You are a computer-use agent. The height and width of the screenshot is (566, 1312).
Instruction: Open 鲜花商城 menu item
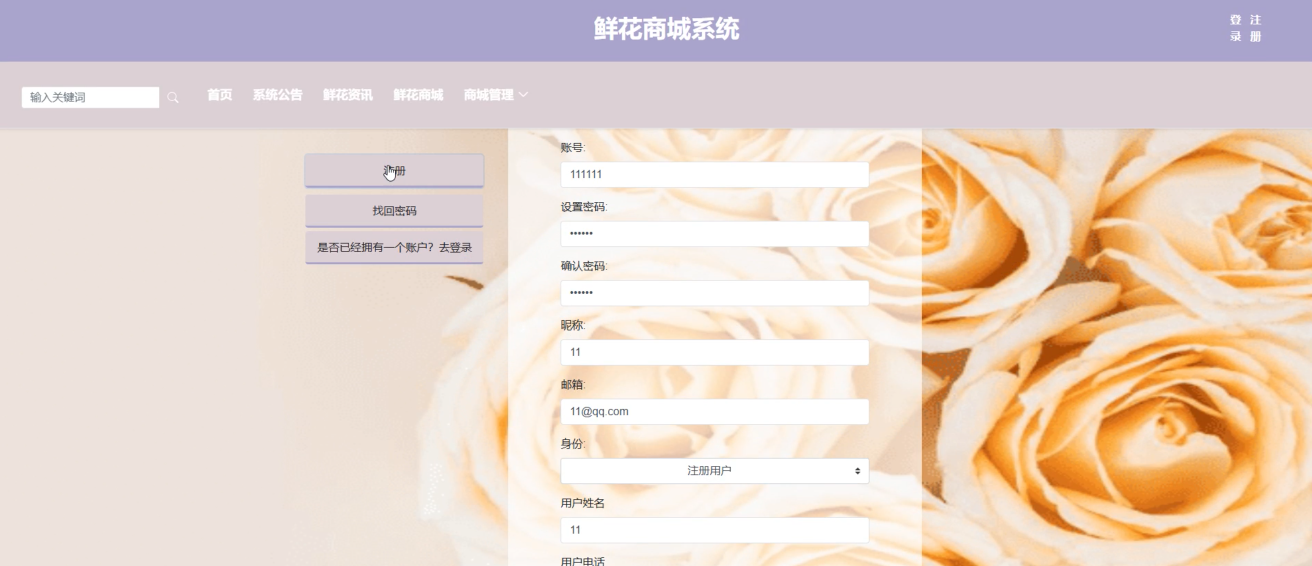[x=418, y=95]
